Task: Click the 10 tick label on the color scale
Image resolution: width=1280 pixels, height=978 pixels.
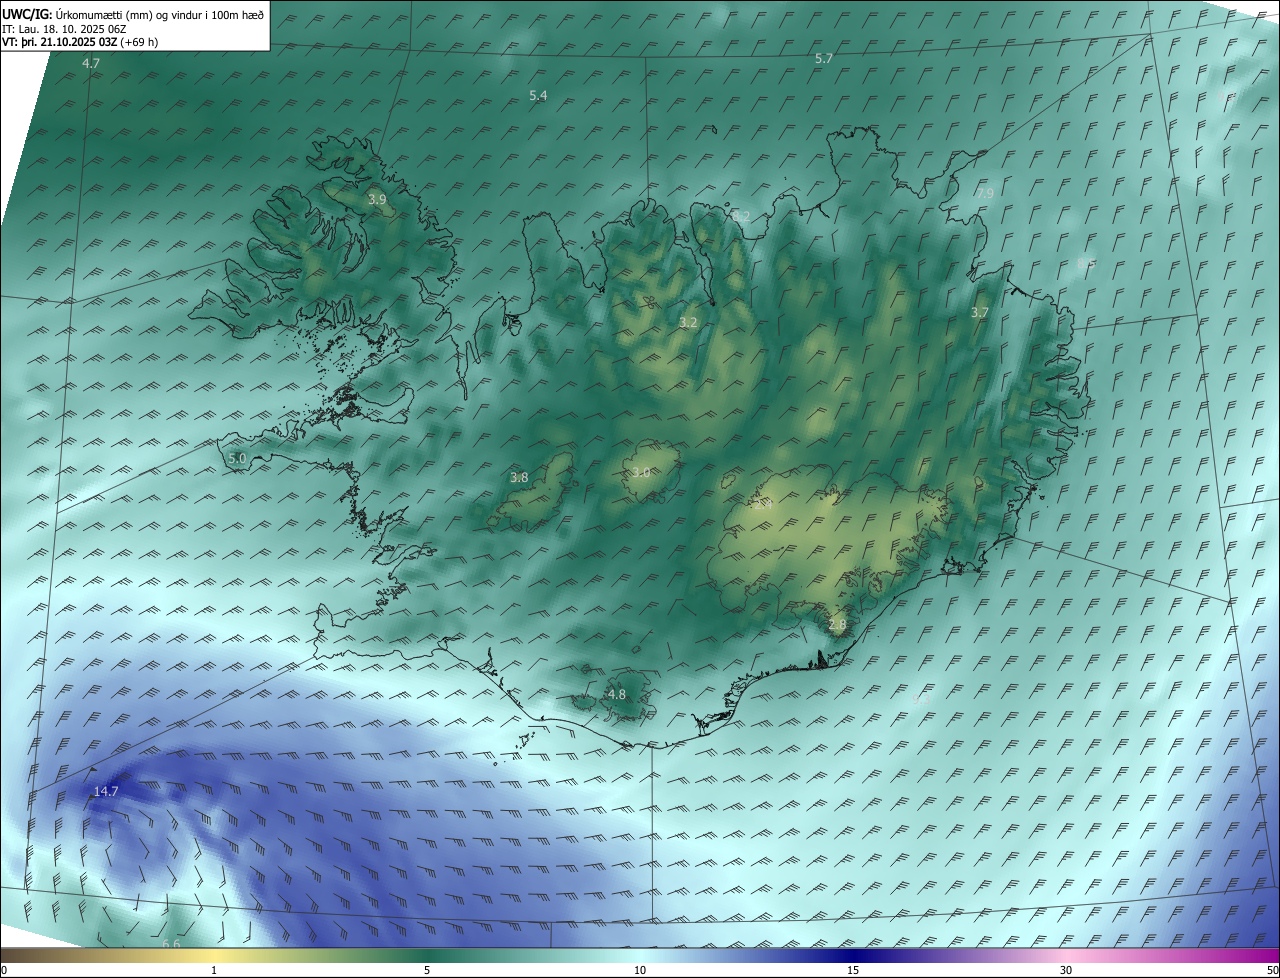Action: [x=640, y=970]
